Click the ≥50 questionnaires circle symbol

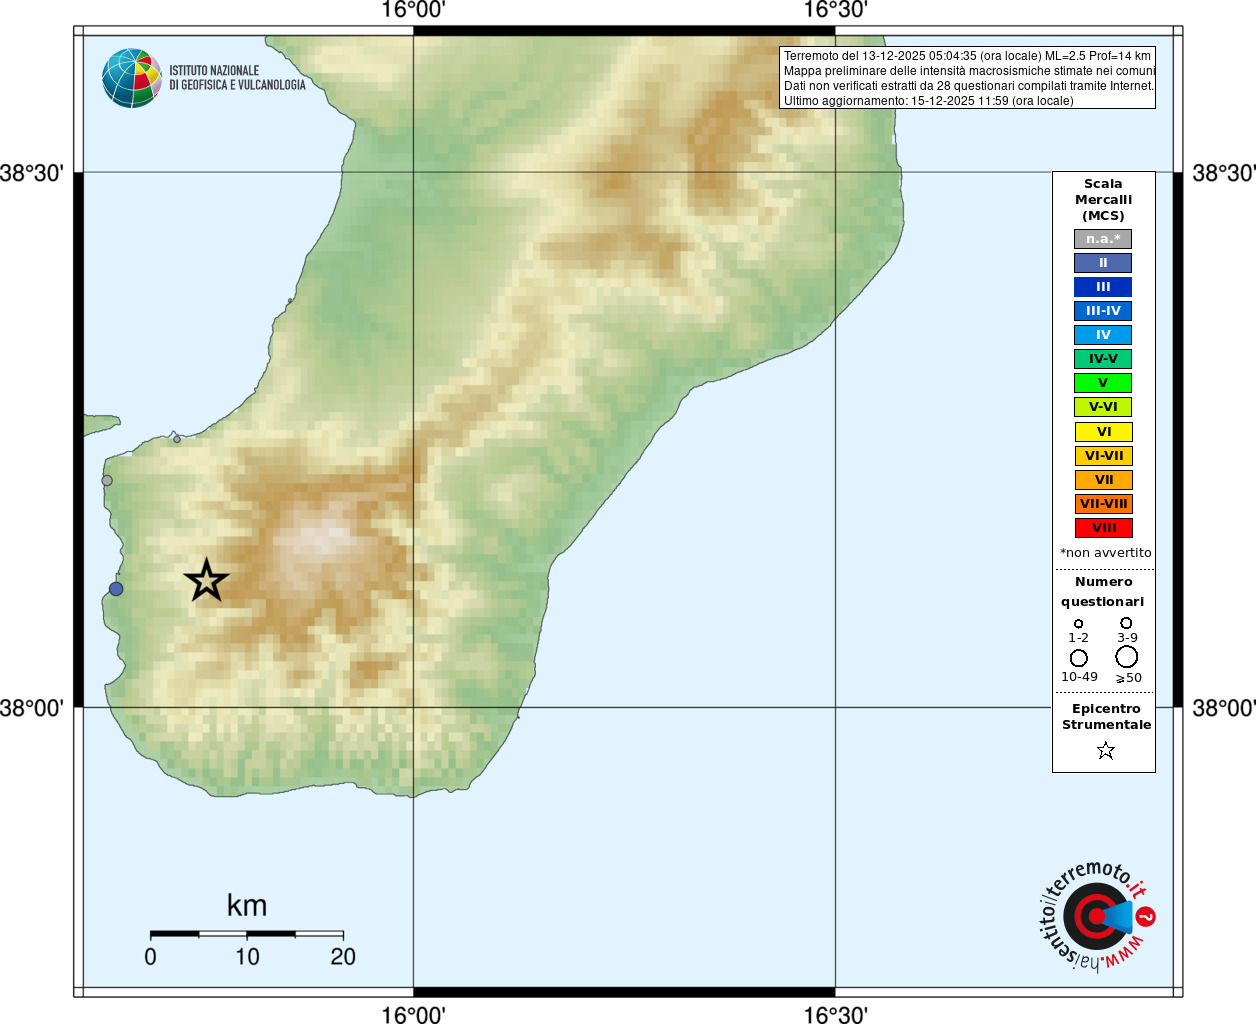tap(1127, 656)
